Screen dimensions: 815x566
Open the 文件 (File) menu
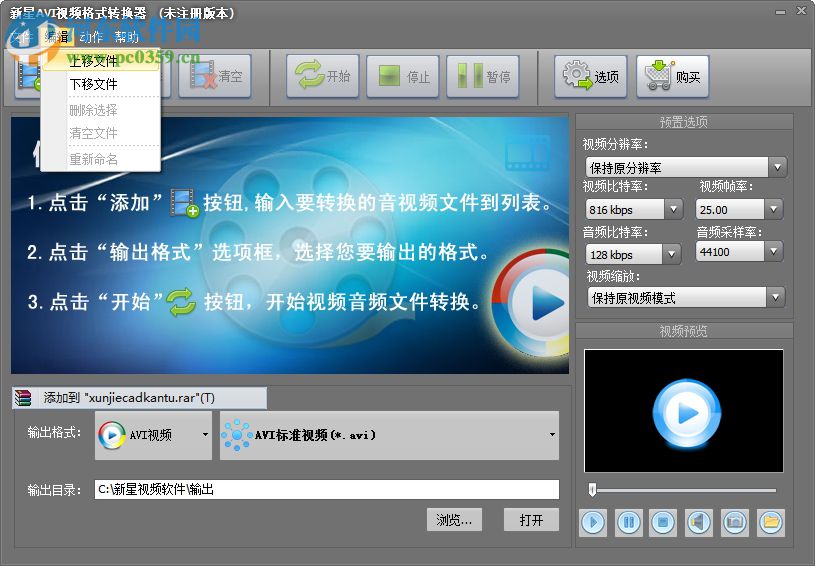(21, 36)
